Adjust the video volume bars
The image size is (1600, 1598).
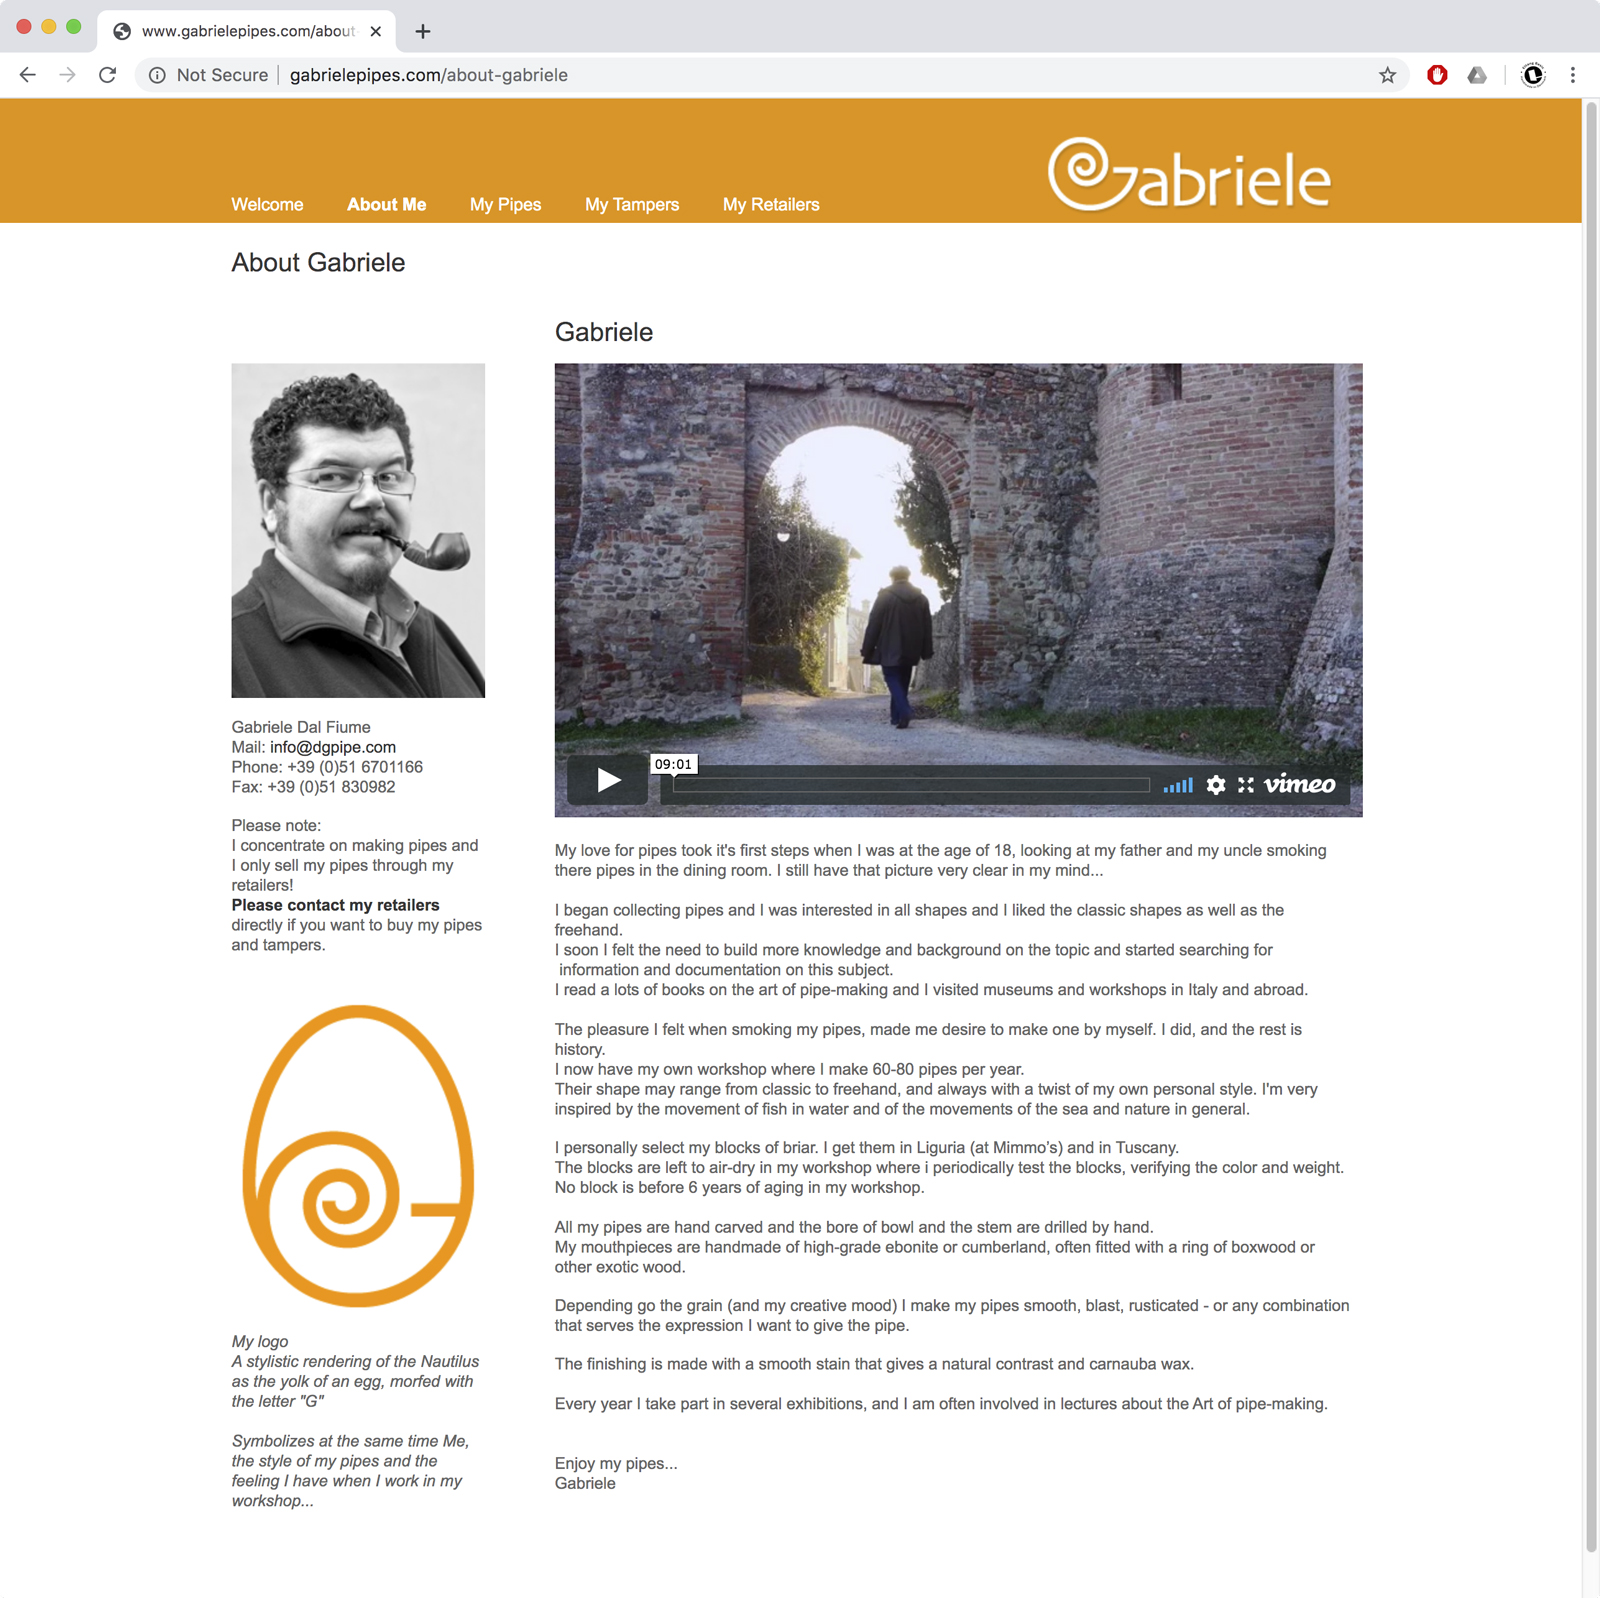[1178, 785]
